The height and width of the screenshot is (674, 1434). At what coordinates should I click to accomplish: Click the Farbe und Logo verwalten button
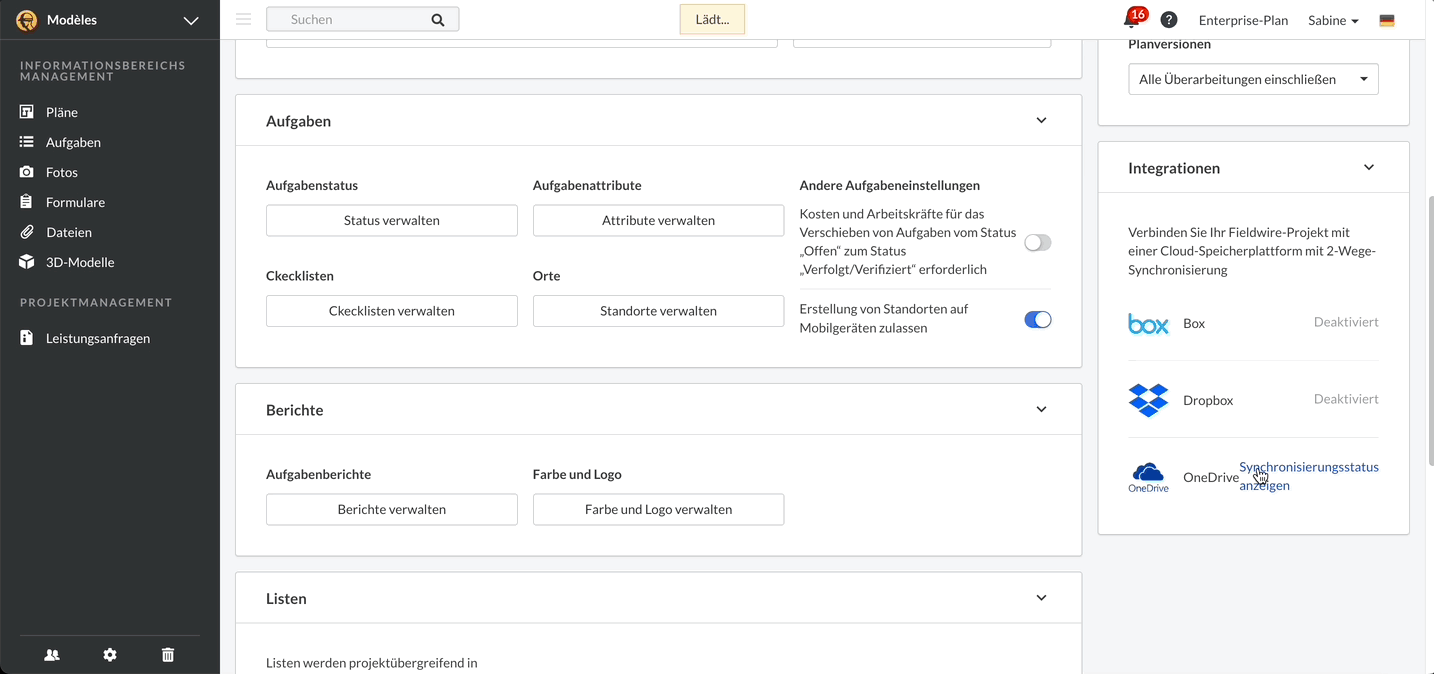point(658,510)
